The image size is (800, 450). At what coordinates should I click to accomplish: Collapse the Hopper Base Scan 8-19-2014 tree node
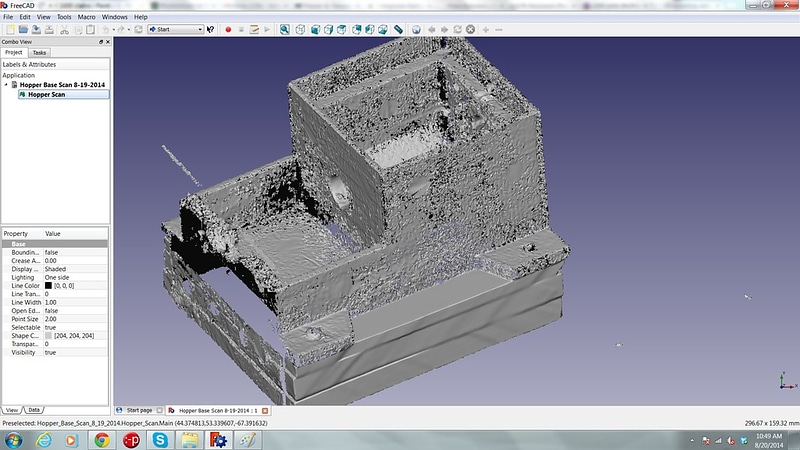[6, 85]
